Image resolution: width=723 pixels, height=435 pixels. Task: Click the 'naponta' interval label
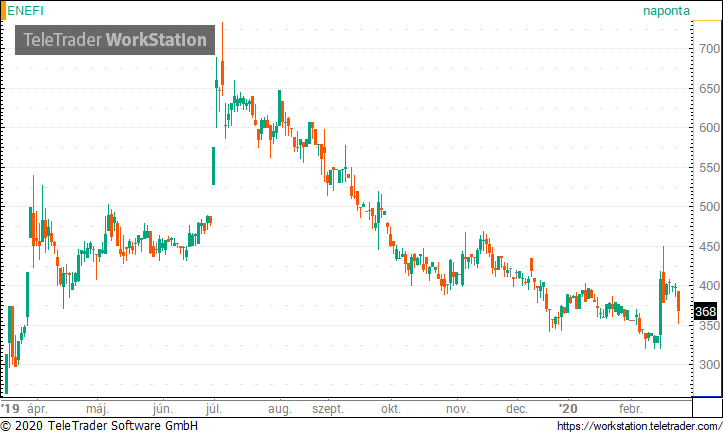(x=666, y=11)
